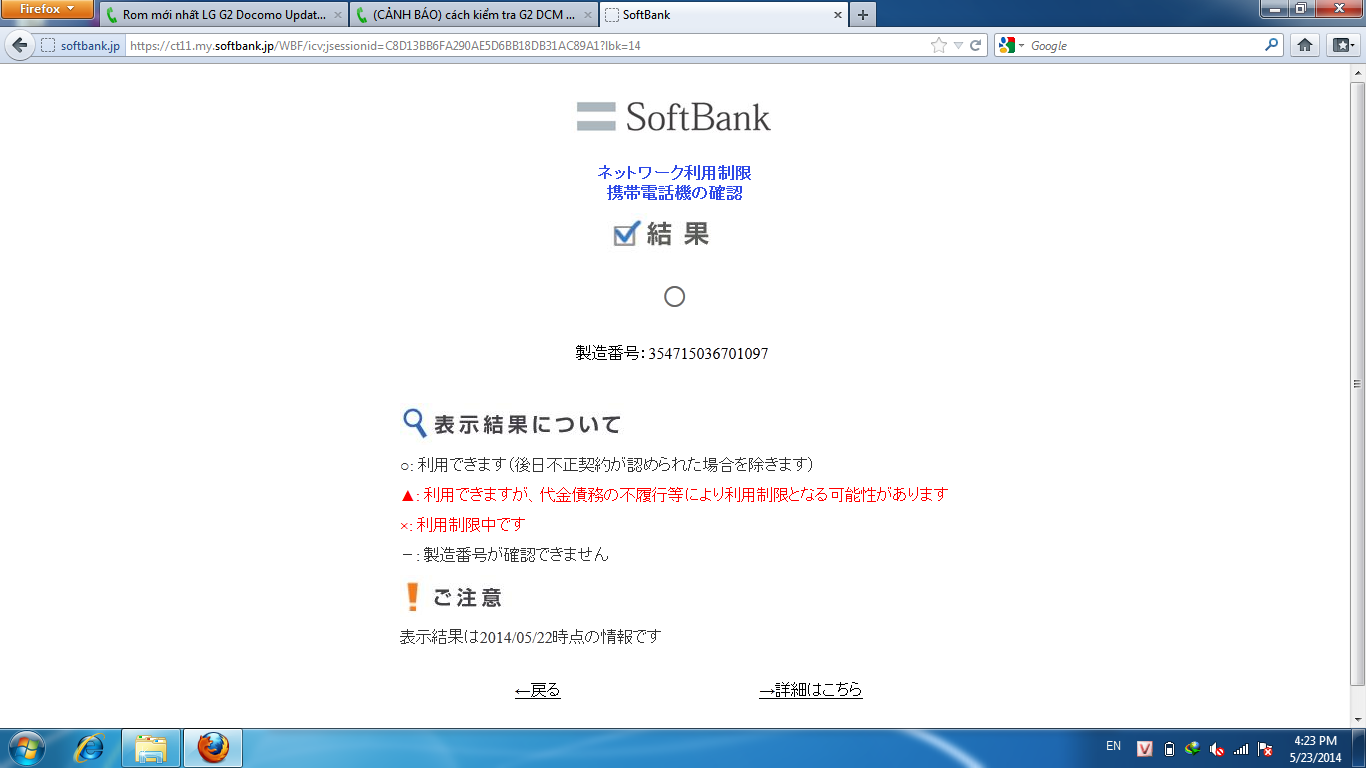Image resolution: width=1366 pixels, height=768 pixels.
Task: Click the orange exclamation icon beside ご注意
Action: pyautogui.click(x=411, y=597)
